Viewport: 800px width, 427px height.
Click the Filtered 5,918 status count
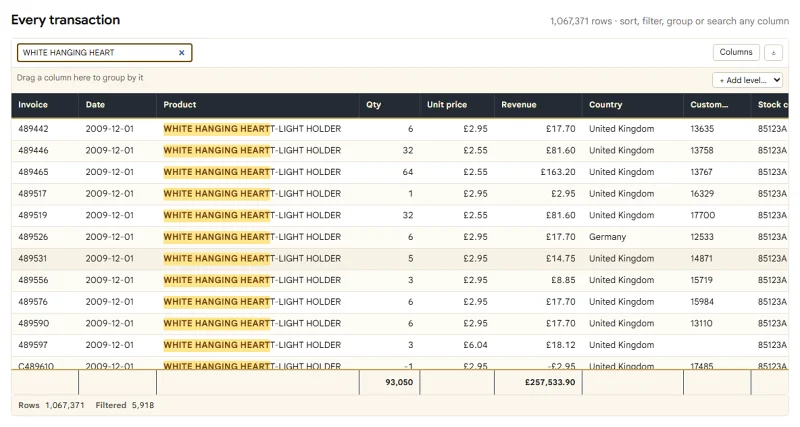click(x=124, y=405)
